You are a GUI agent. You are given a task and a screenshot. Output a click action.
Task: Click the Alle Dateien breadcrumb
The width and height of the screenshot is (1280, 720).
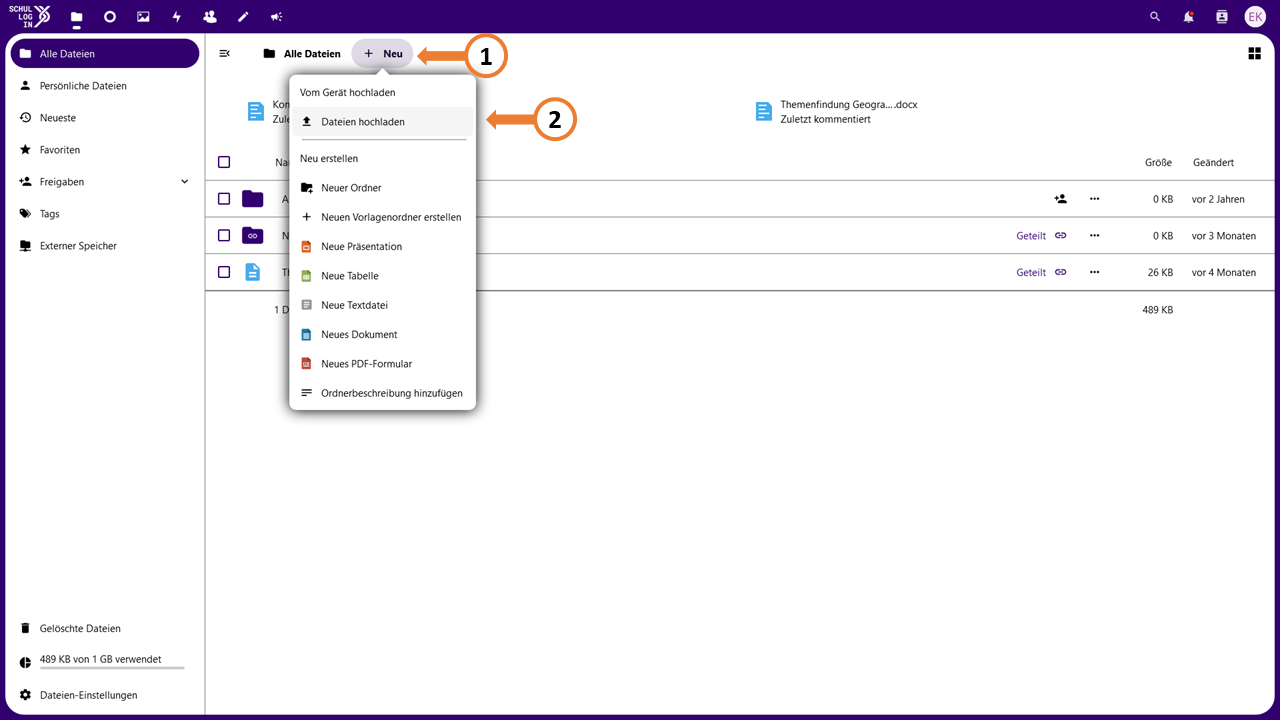(302, 54)
